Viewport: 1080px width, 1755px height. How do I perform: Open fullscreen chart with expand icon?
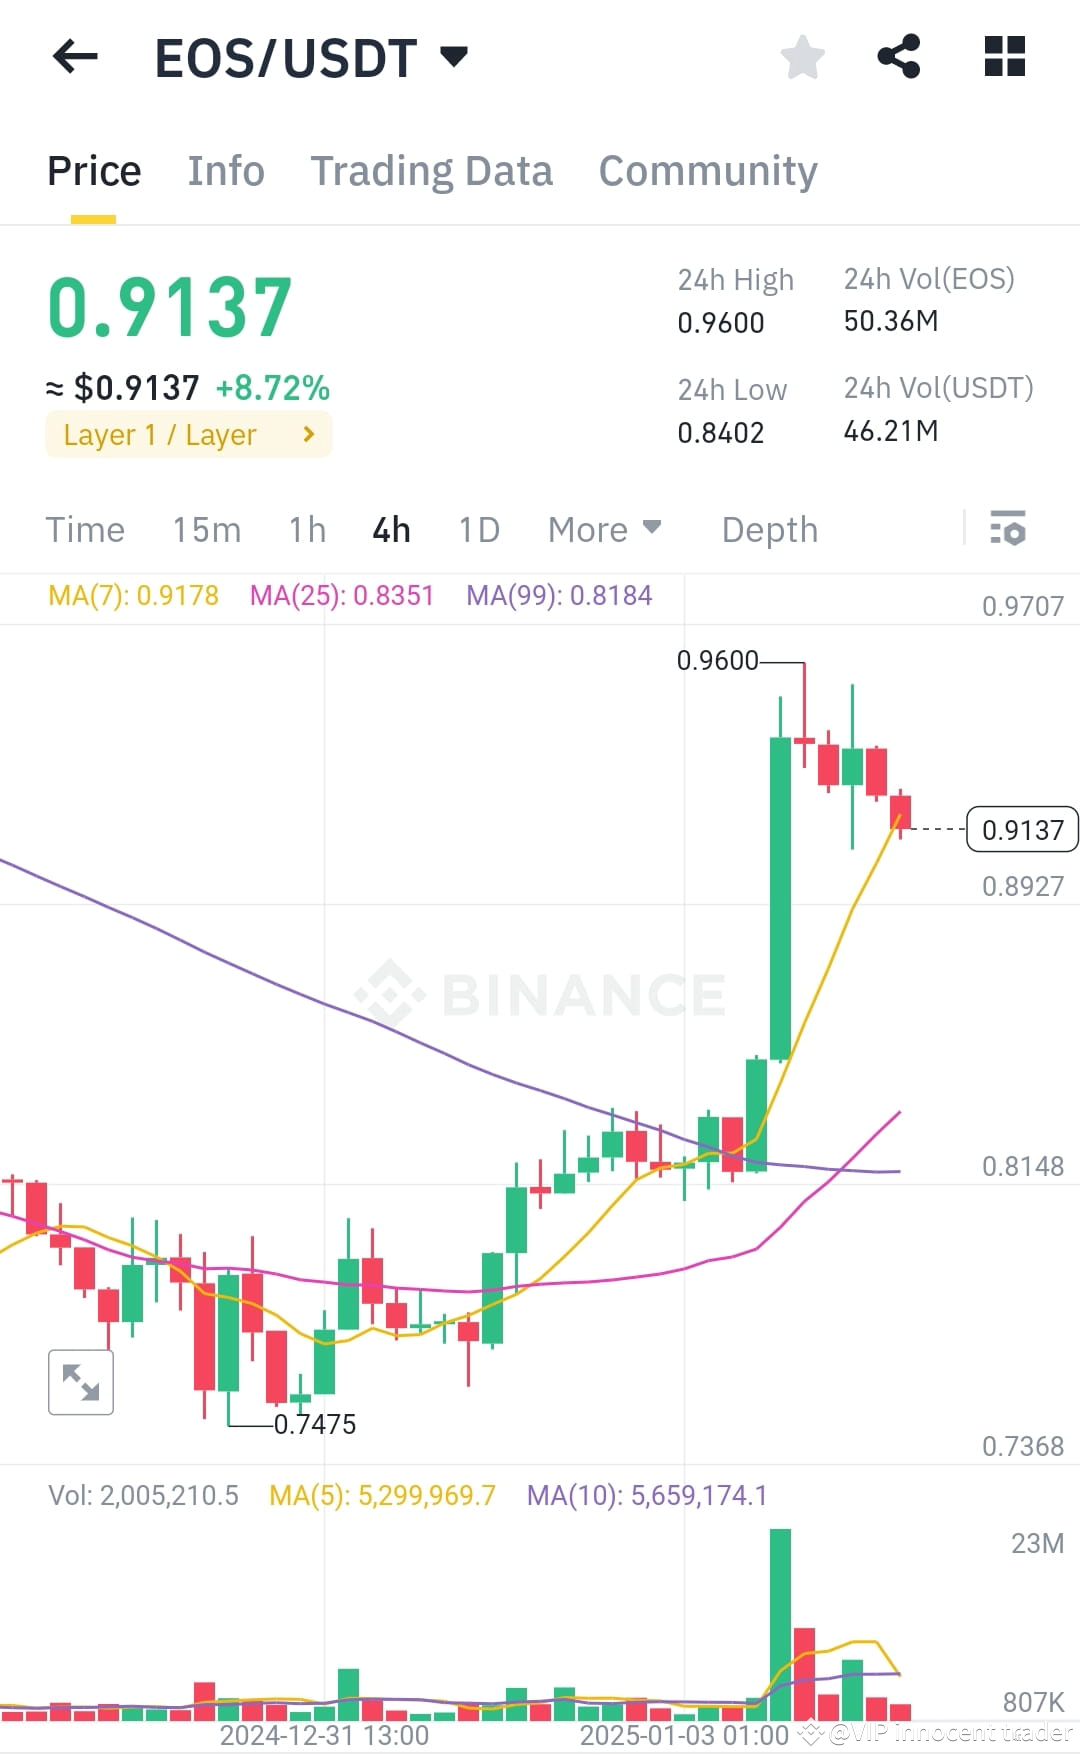80,1382
